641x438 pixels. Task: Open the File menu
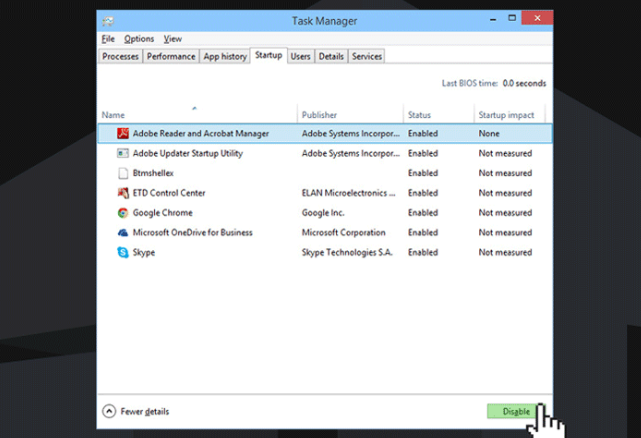(108, 39)
